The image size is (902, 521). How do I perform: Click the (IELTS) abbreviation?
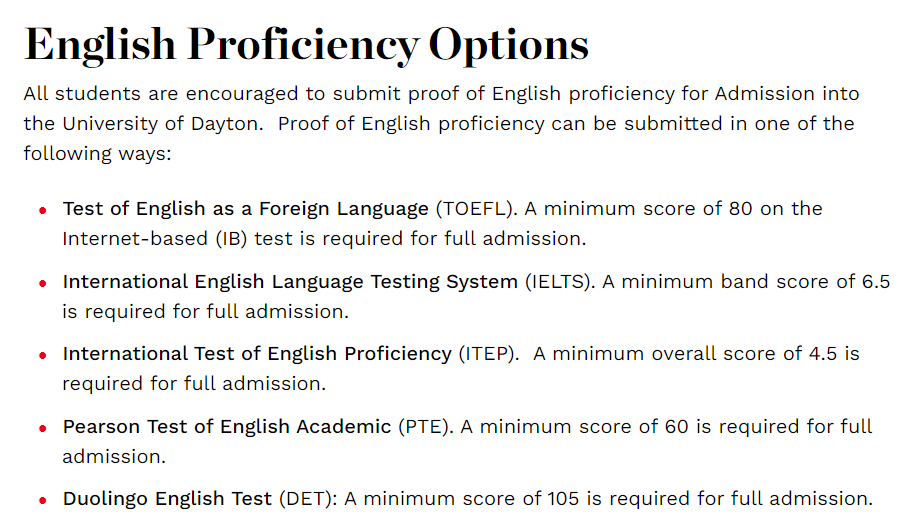coord(561,281)
